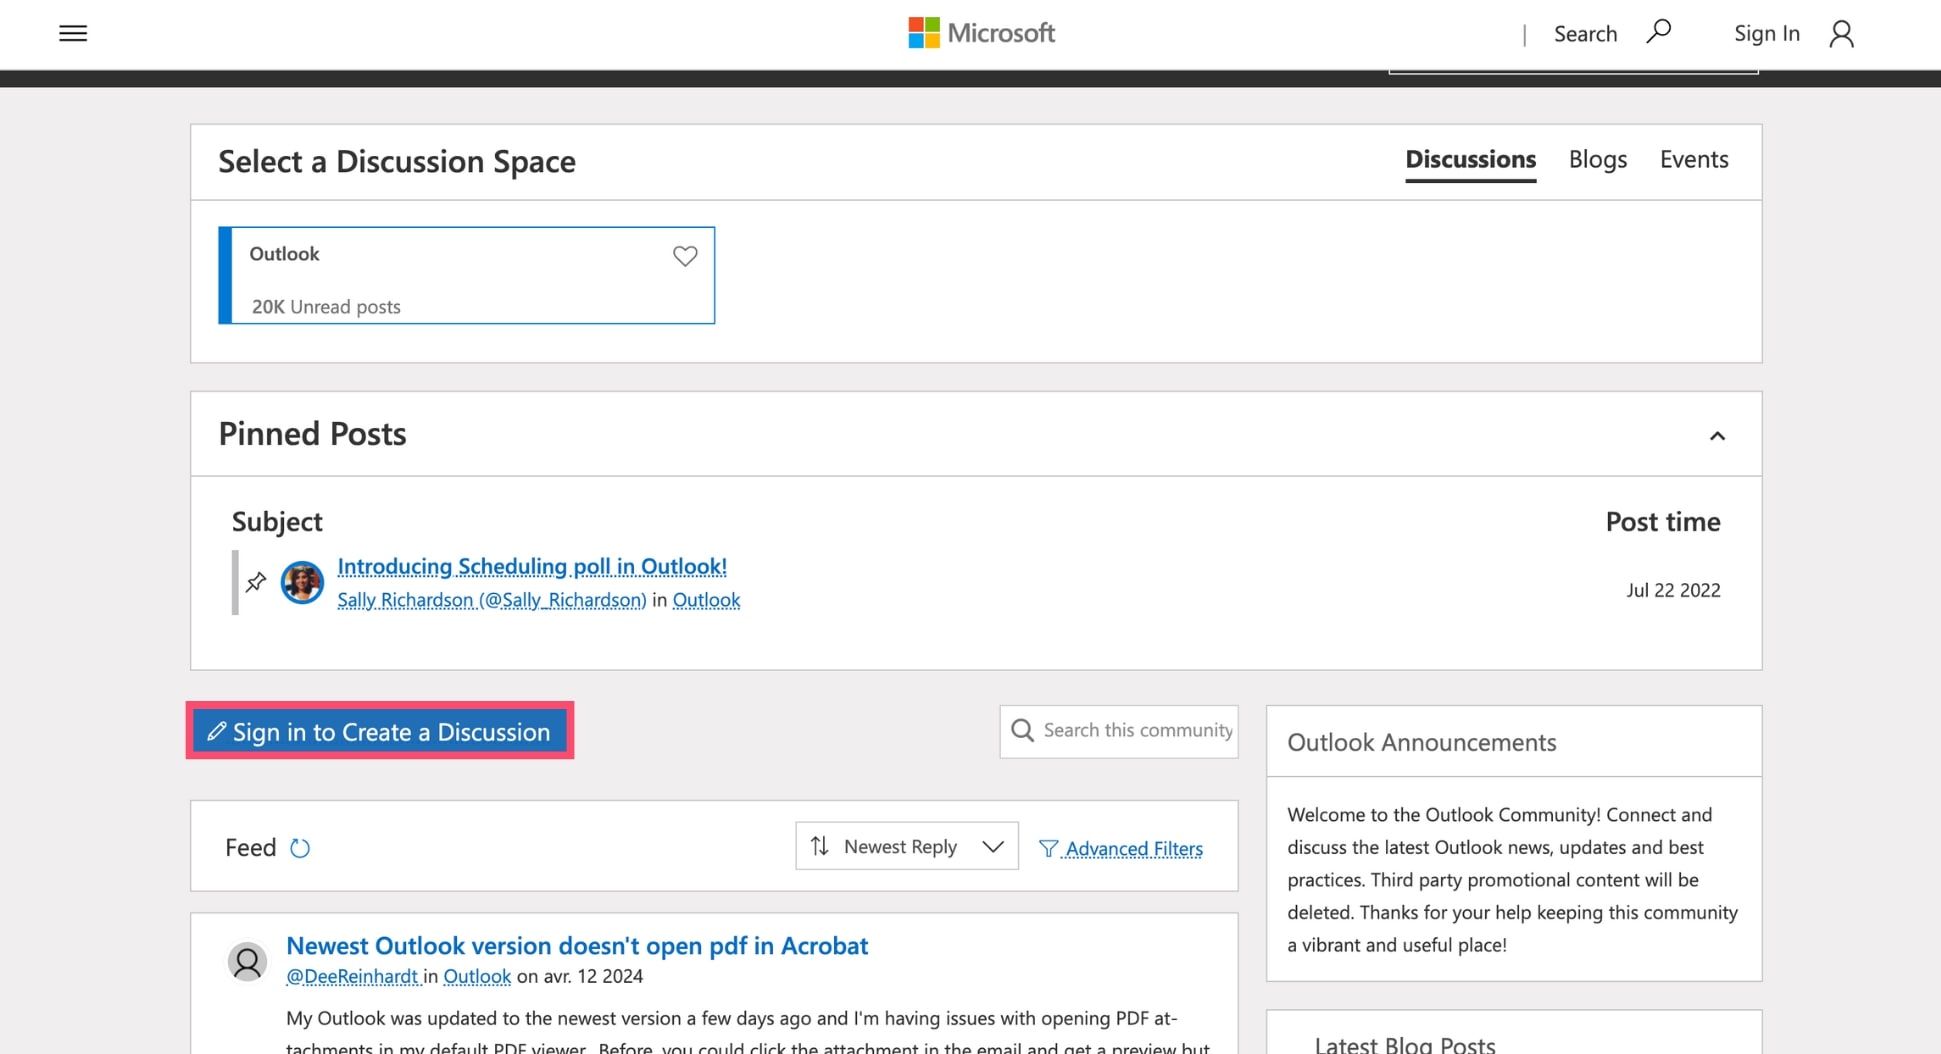Click the Outlook Announcements heading
This screenshot has height=1054, width=1941.
[x=1421, y=742]
